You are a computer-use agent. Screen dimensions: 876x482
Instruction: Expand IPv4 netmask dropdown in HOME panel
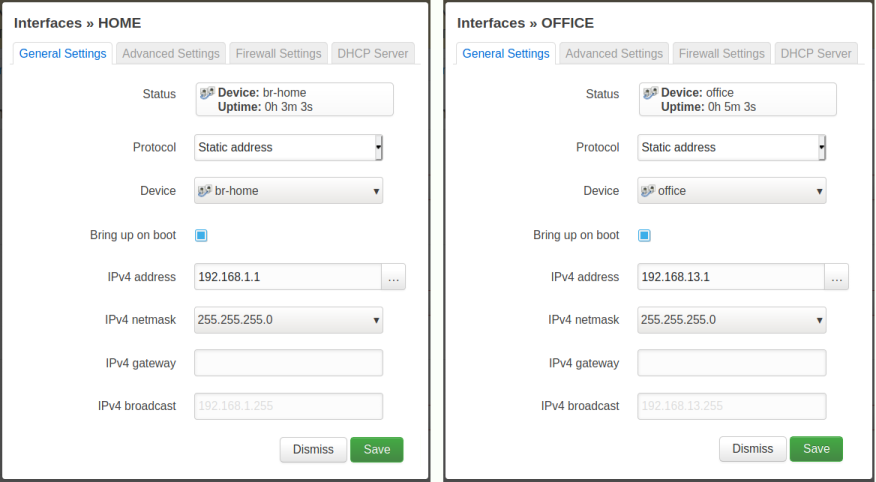point(288,320)
